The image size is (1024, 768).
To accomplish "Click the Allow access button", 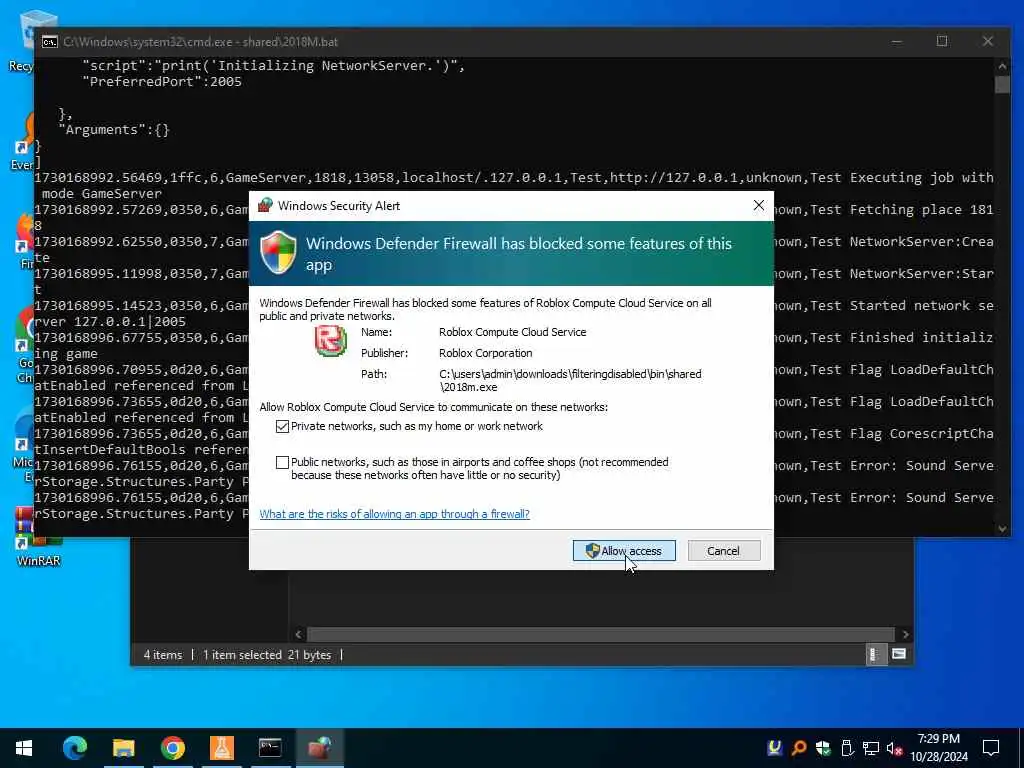I will [624, 551].
